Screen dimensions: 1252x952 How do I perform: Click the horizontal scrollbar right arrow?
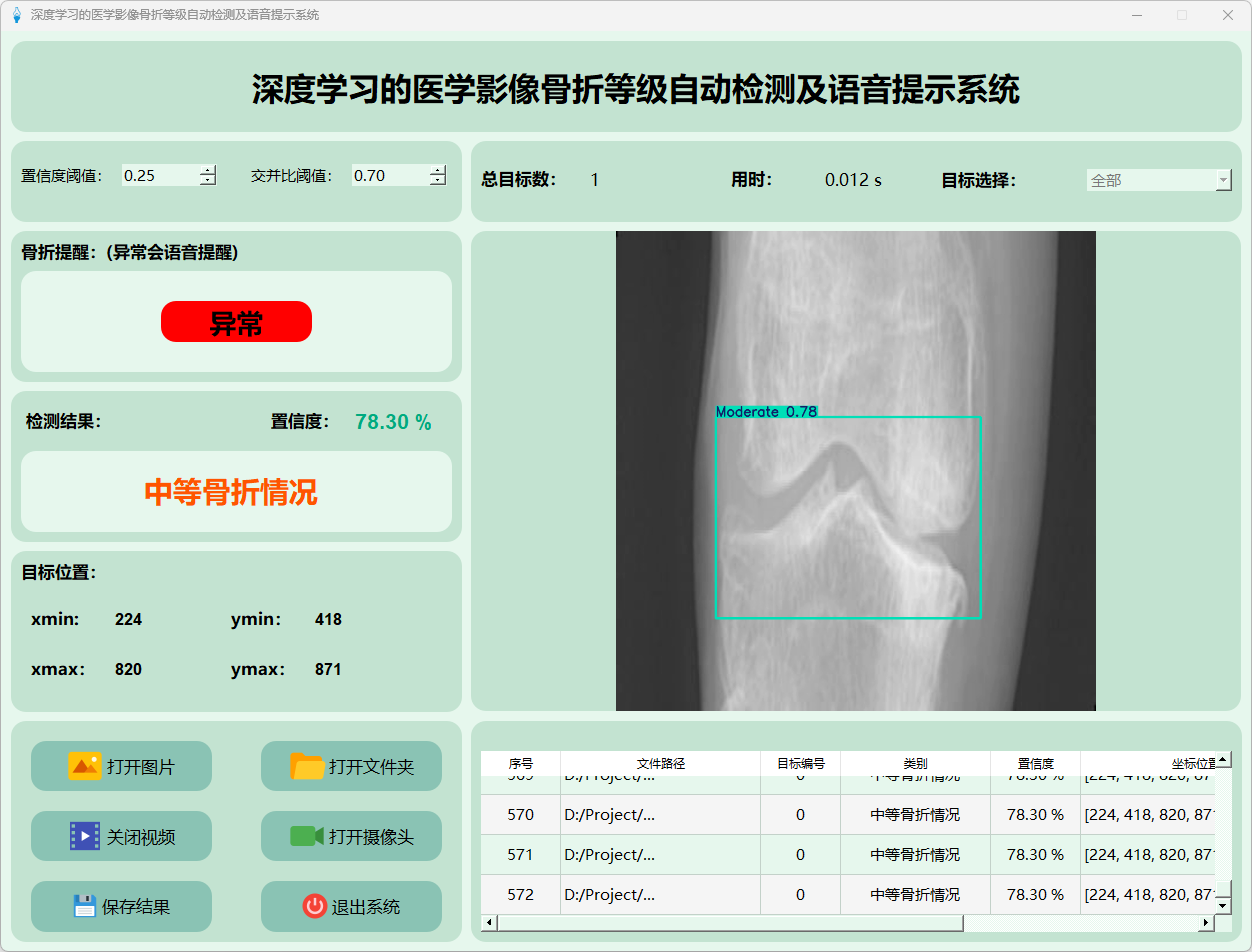click(x=1207, y=922)
